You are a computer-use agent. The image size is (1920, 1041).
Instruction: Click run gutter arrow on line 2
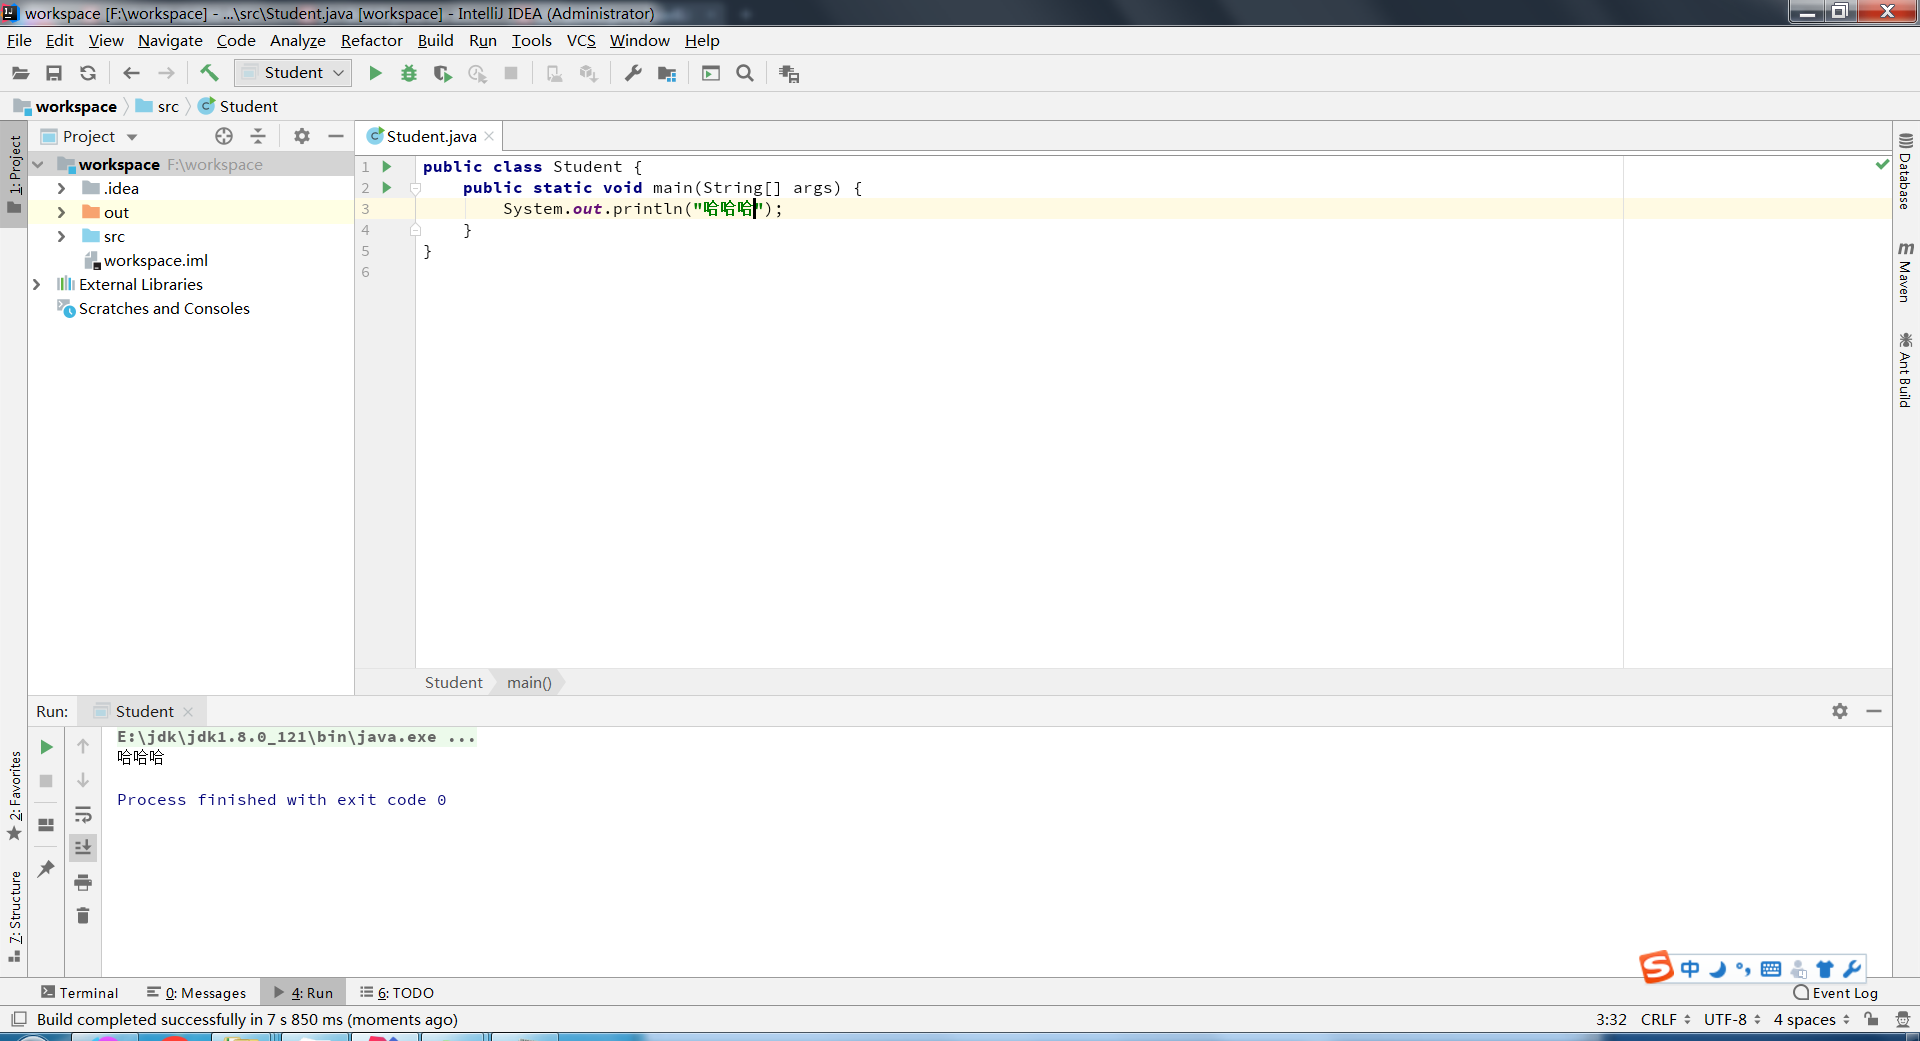coord(387,187)
